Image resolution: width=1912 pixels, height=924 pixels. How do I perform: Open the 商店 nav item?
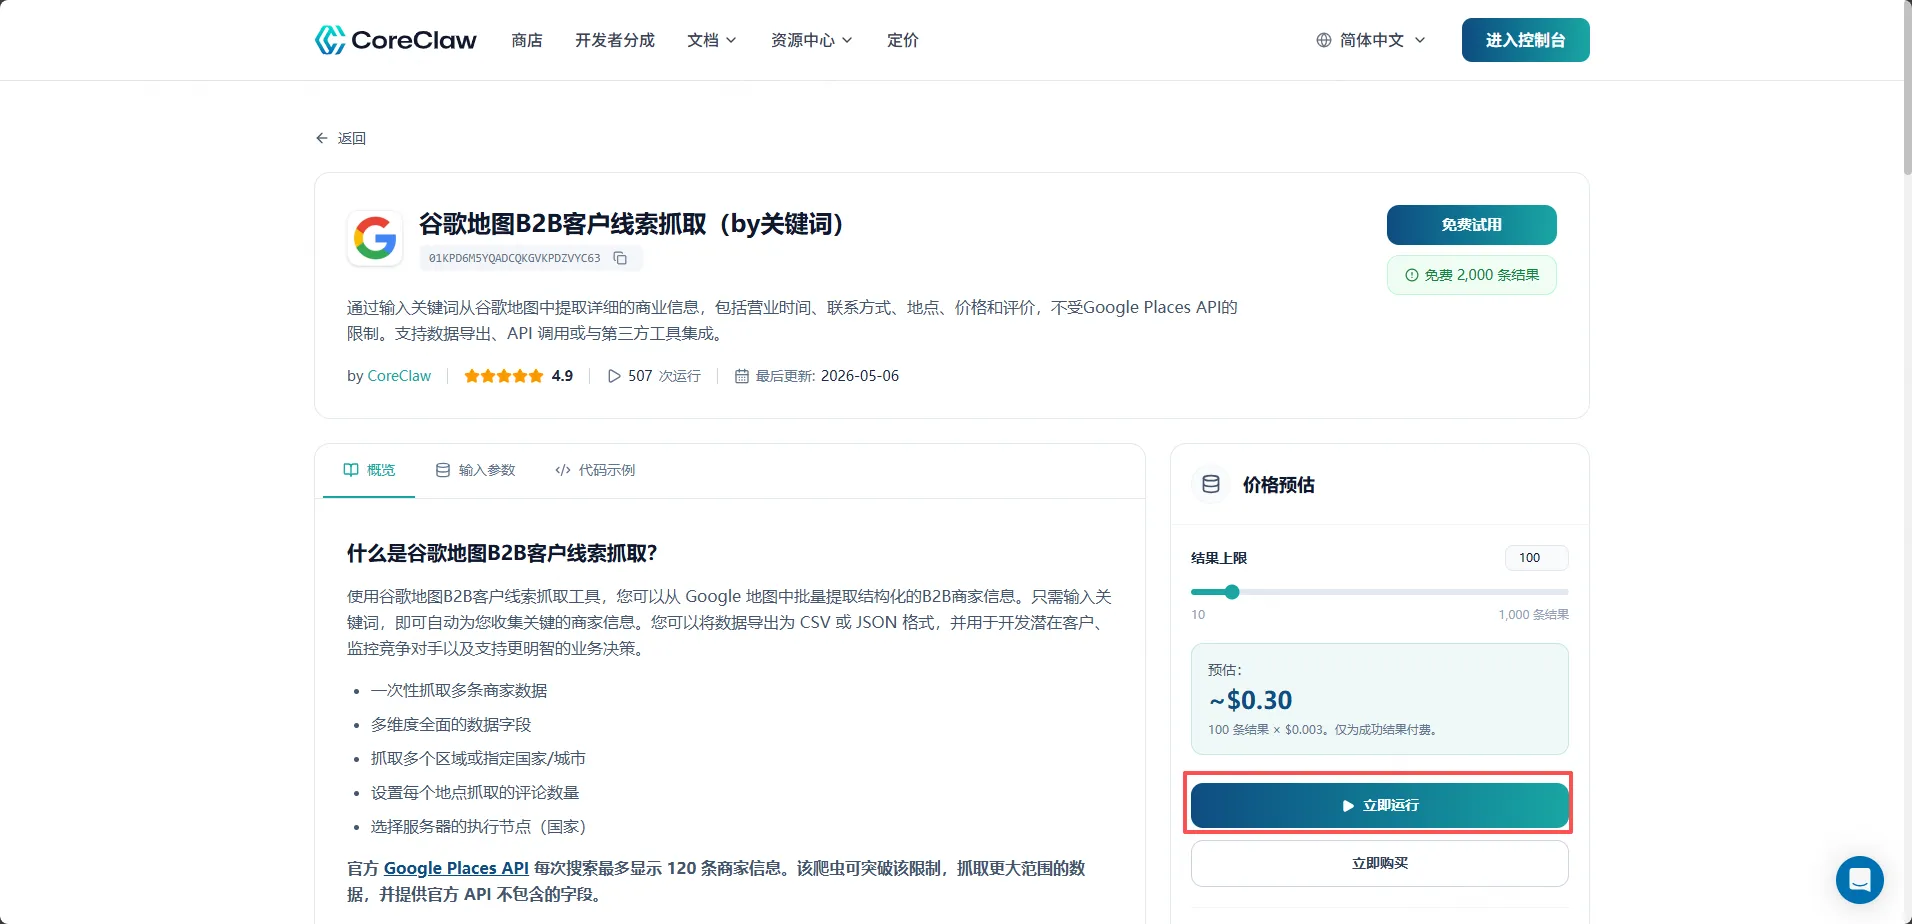tap(527, 40)
